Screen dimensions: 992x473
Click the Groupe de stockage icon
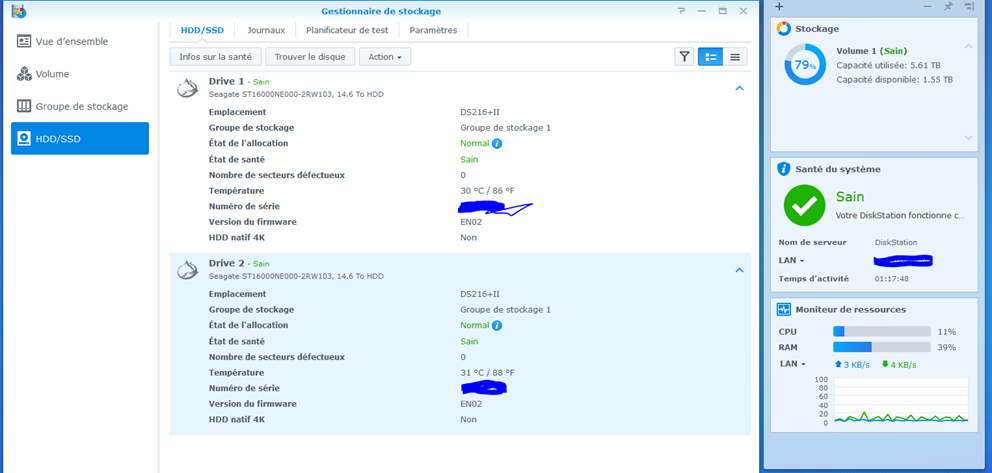pyautogui.click(x=24, y=106)
